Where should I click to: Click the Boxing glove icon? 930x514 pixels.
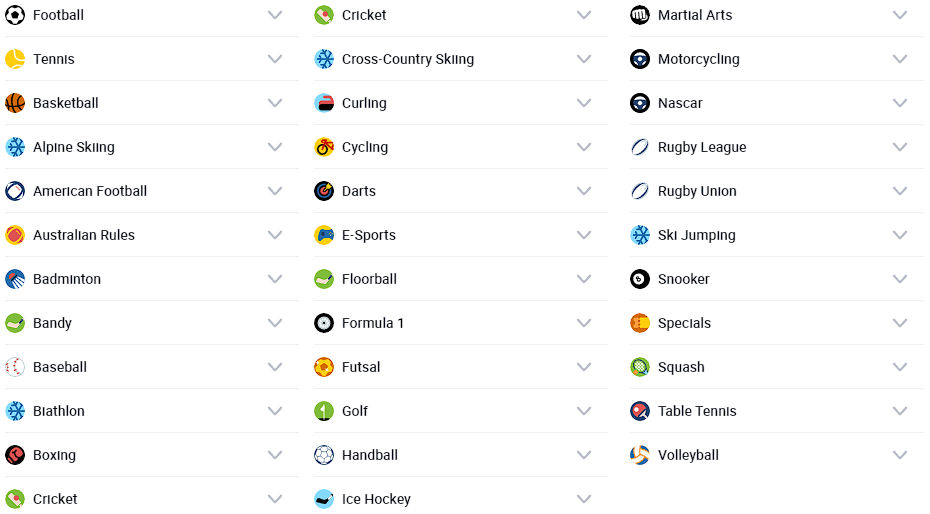click(15, 455)
